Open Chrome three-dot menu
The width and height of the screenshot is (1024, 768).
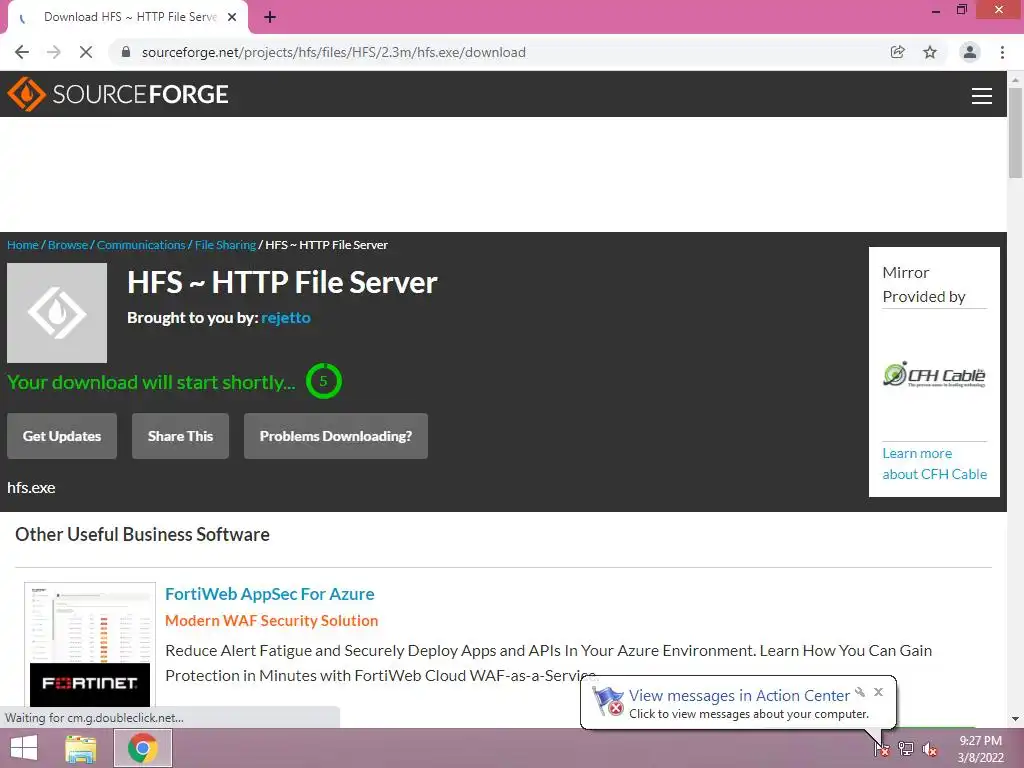tap(1002, 52)
